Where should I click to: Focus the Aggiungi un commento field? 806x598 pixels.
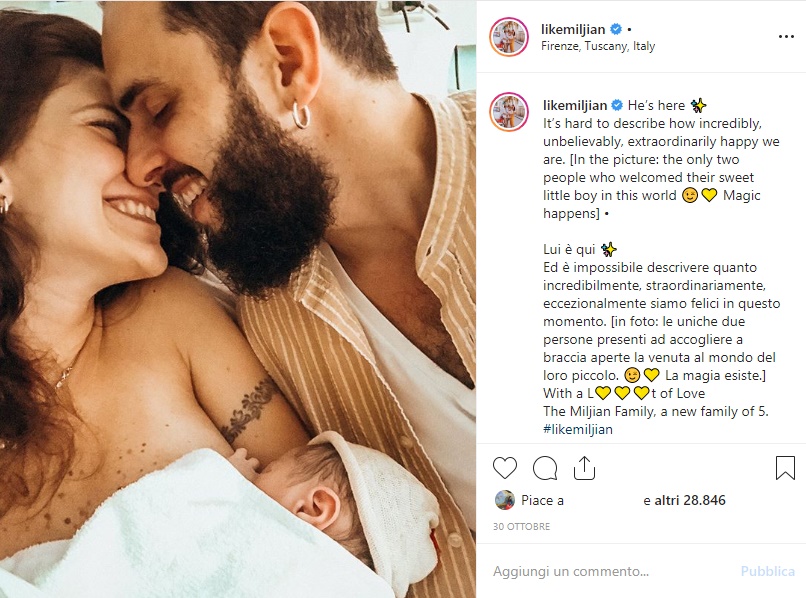pyautogui.click(x=612, y=571)
